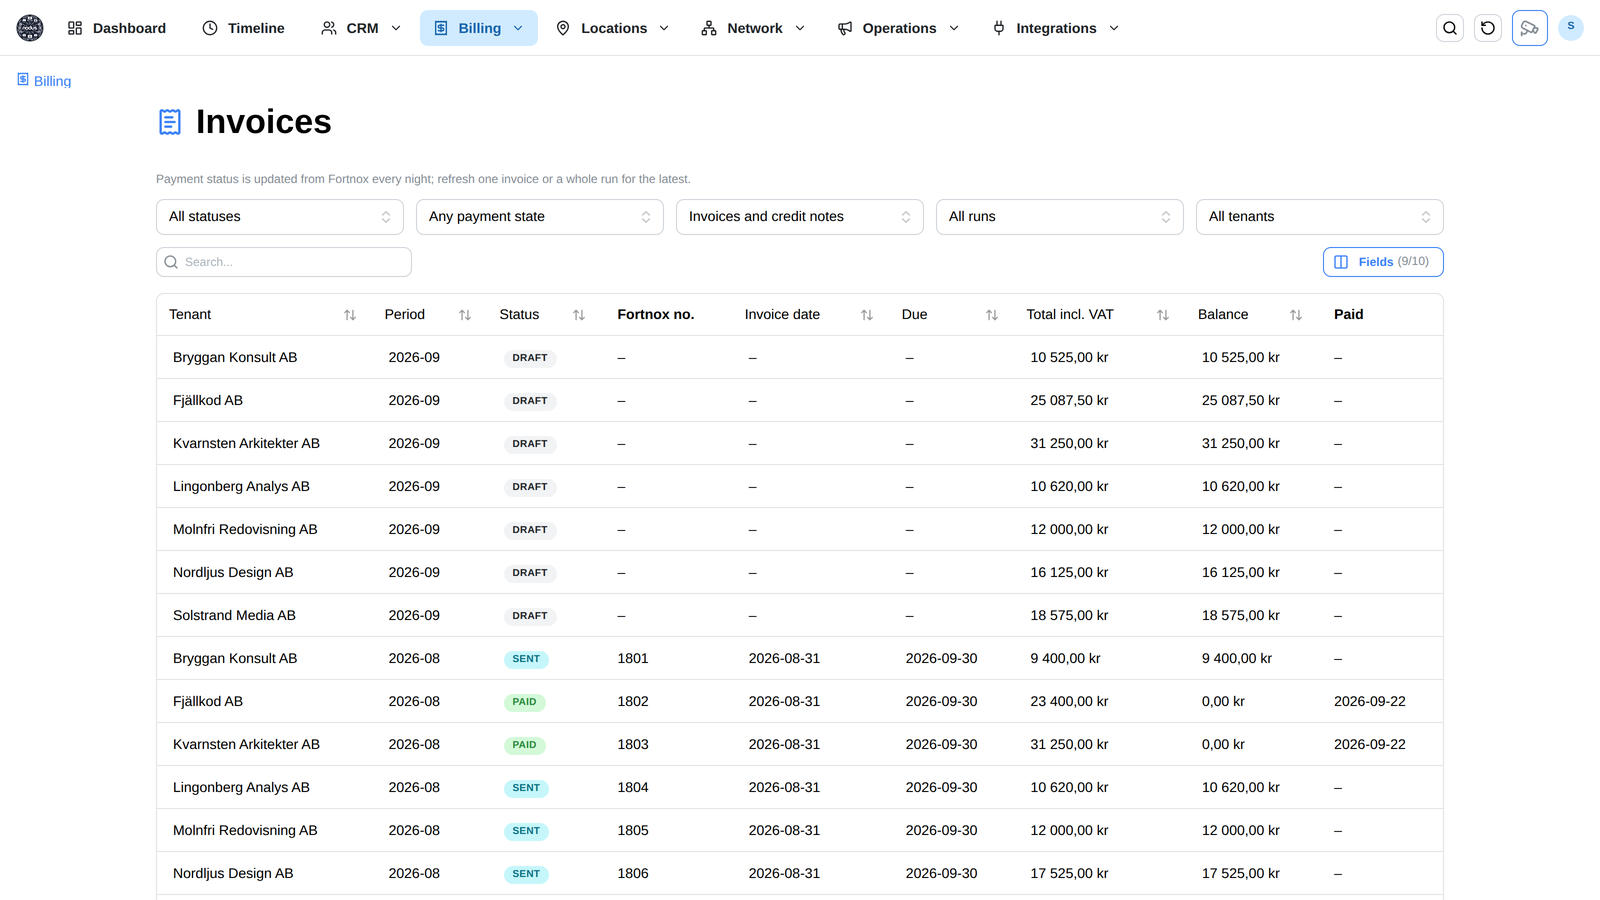The width and height of the screenshot is (1600, 900).
Task: Sort table by Balance column arrows
Action: coord(1296,315)
